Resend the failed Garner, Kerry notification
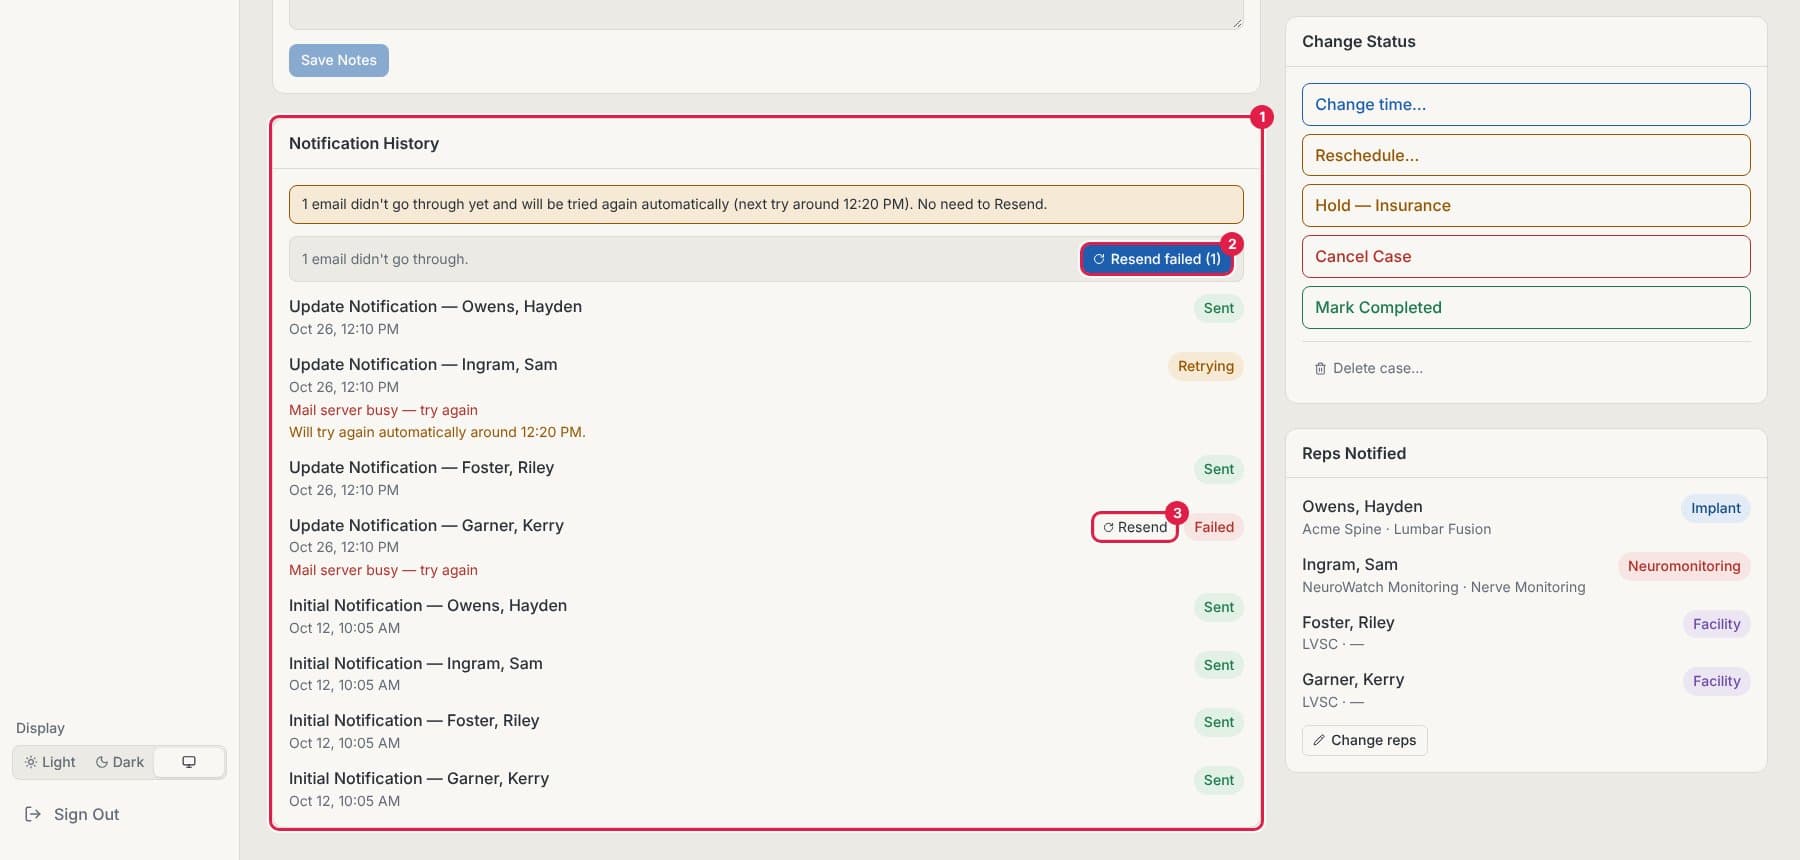 coord(1135,527)
